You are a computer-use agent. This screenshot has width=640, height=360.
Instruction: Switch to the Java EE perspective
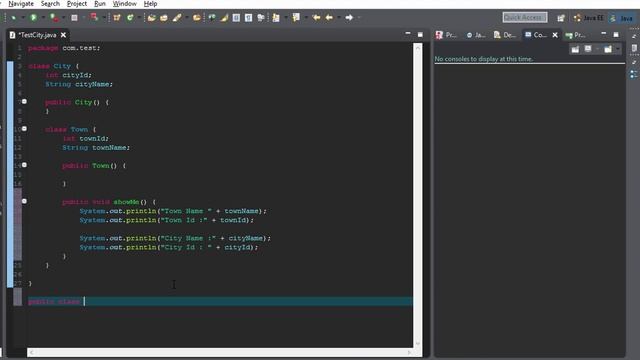(588, 18)
